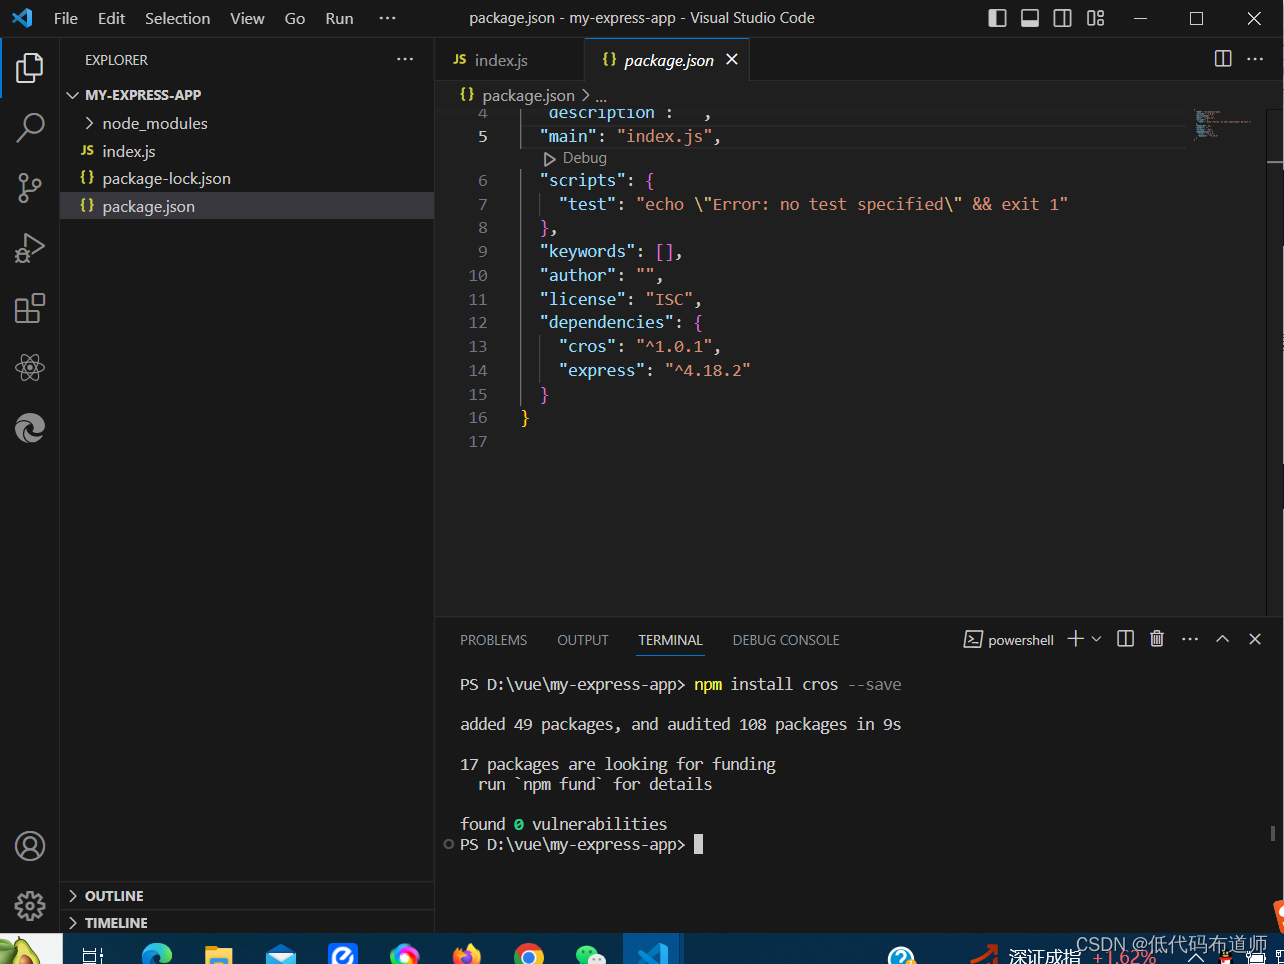Toggle panel layout button

(x=1030, y=18)
